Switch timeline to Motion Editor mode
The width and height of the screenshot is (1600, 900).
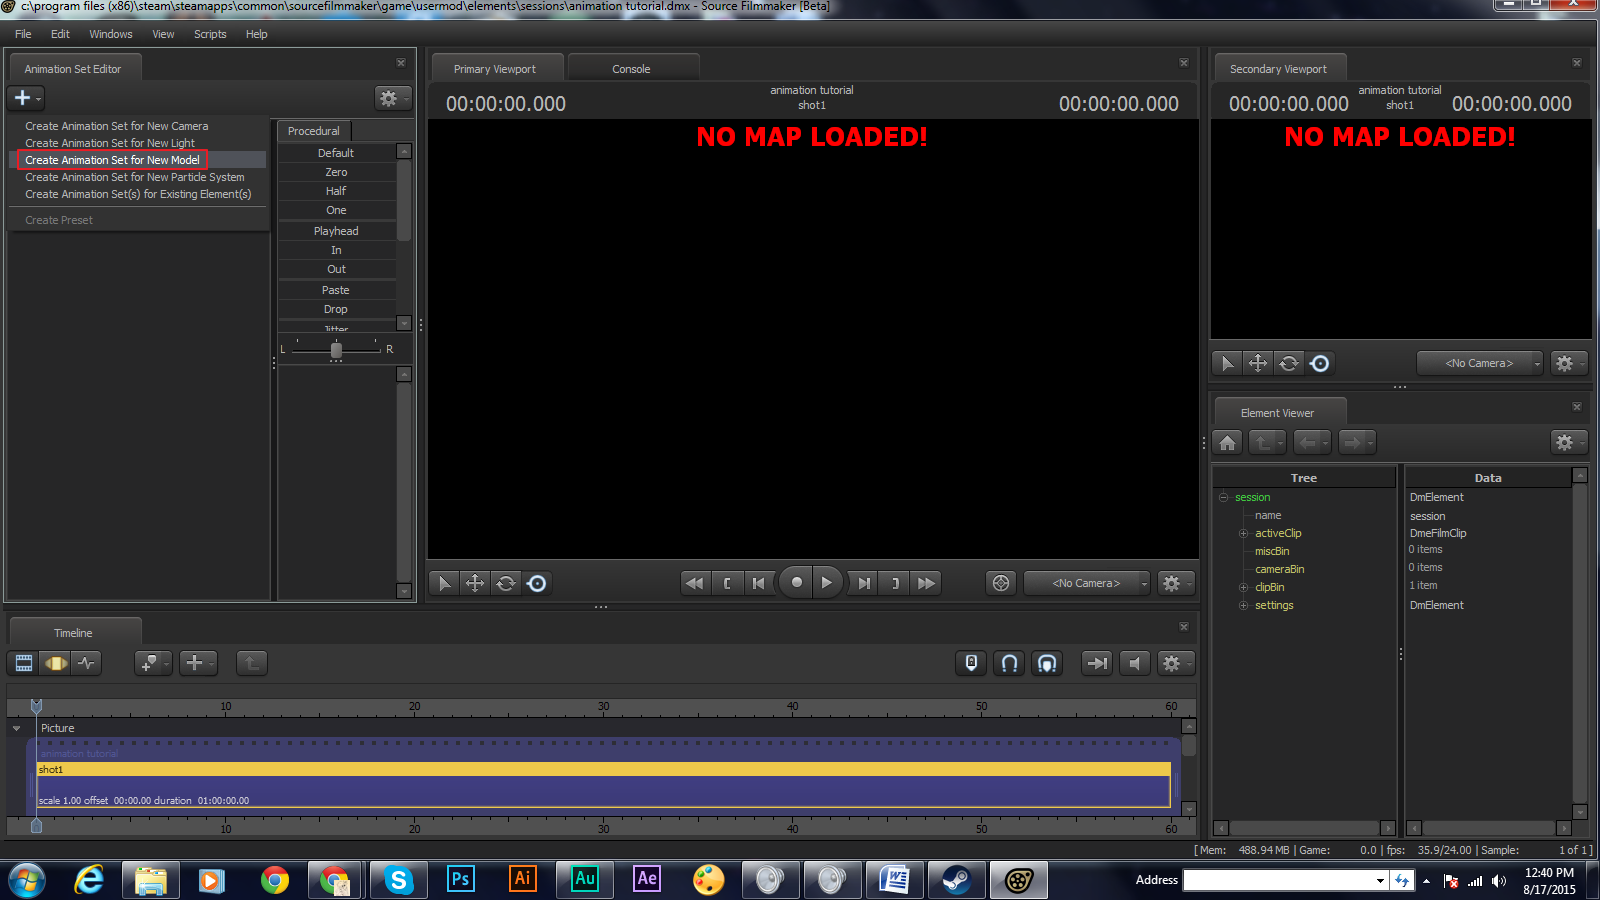[56, 663]
